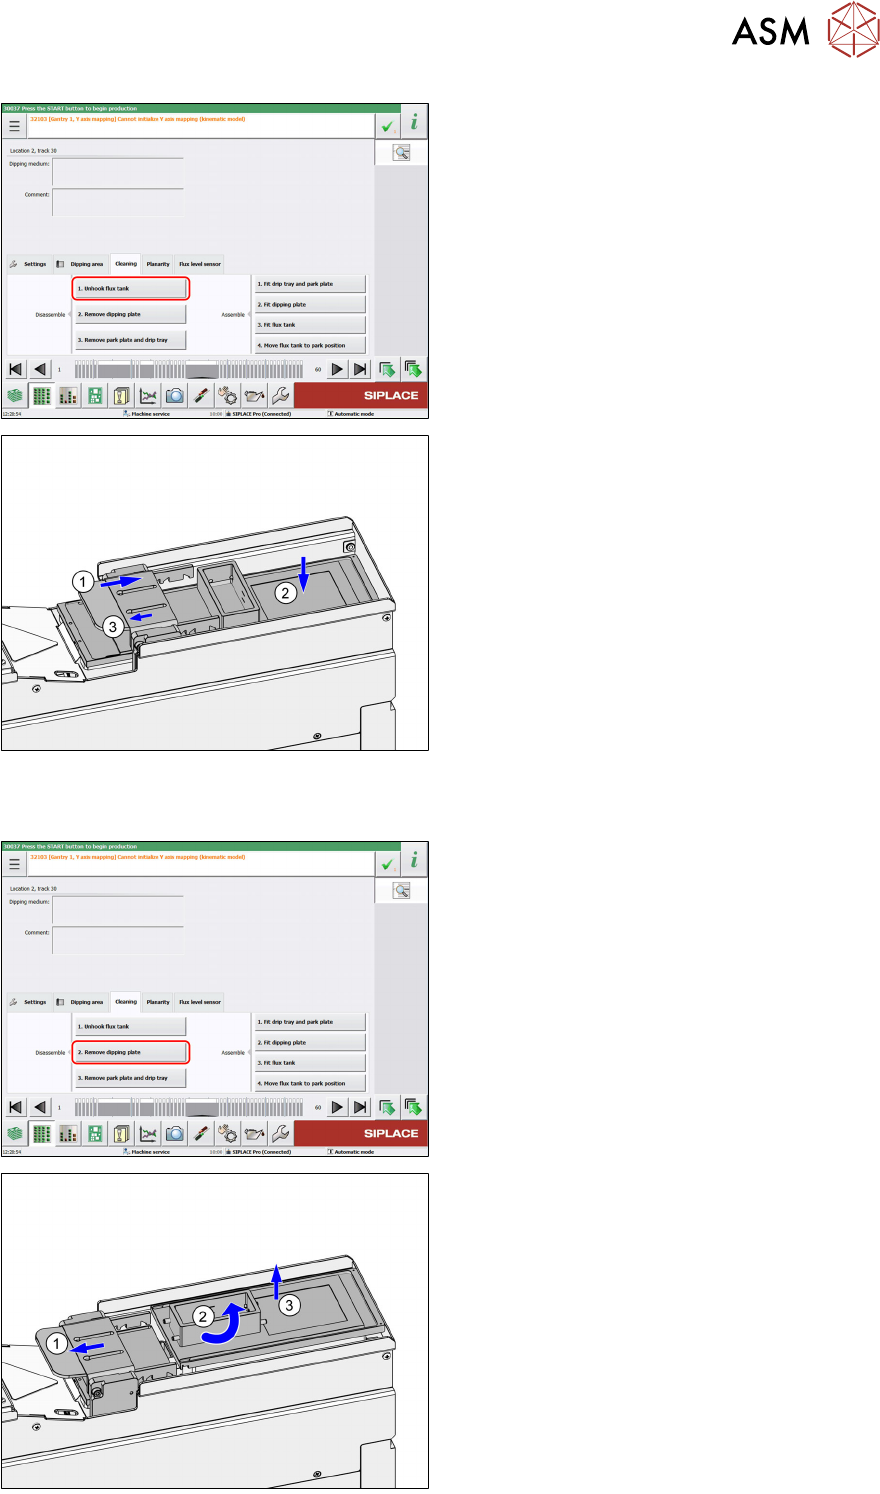Go to next track in upper screenshot
880x1494 pixels.
[x=338, y=370]
